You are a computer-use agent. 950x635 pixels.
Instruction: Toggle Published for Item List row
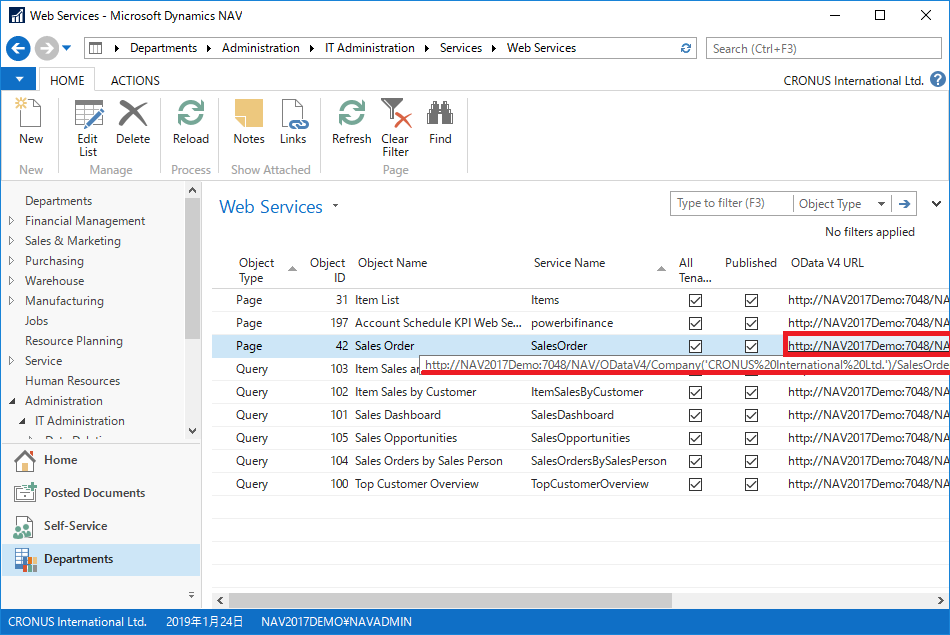click(751, 300)
